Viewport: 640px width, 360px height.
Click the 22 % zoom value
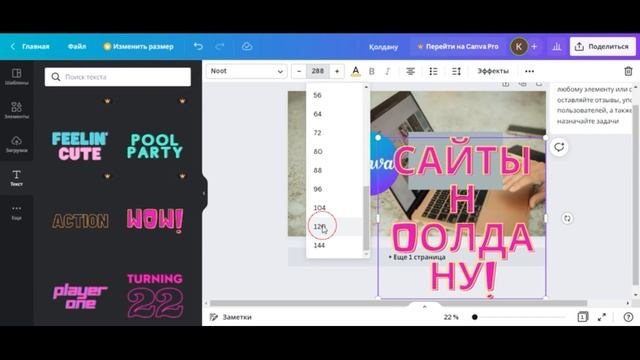pyautogui.click(x=451, y=317)
